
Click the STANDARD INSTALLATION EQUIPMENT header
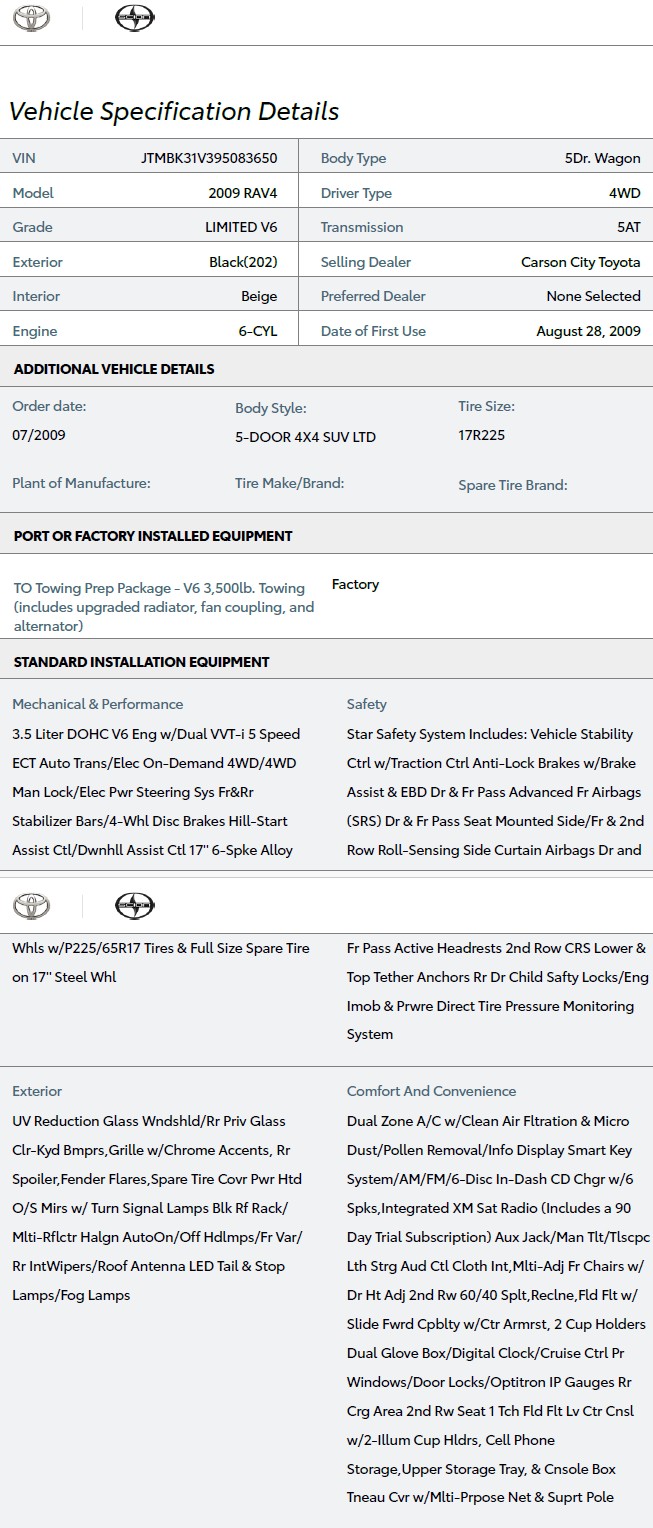(x=141, y=662)
